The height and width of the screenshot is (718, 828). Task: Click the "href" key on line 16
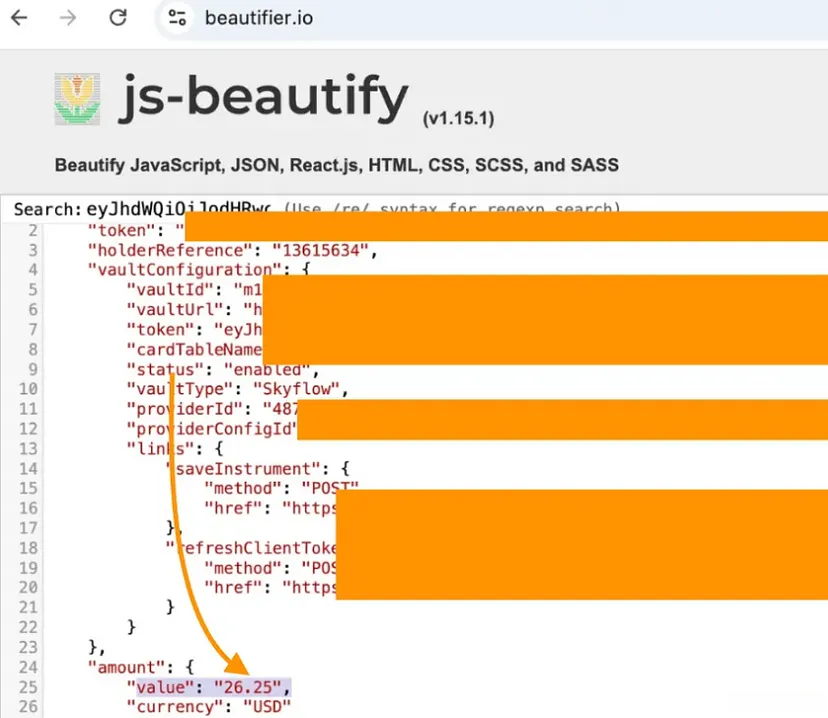tap(233, 508)
